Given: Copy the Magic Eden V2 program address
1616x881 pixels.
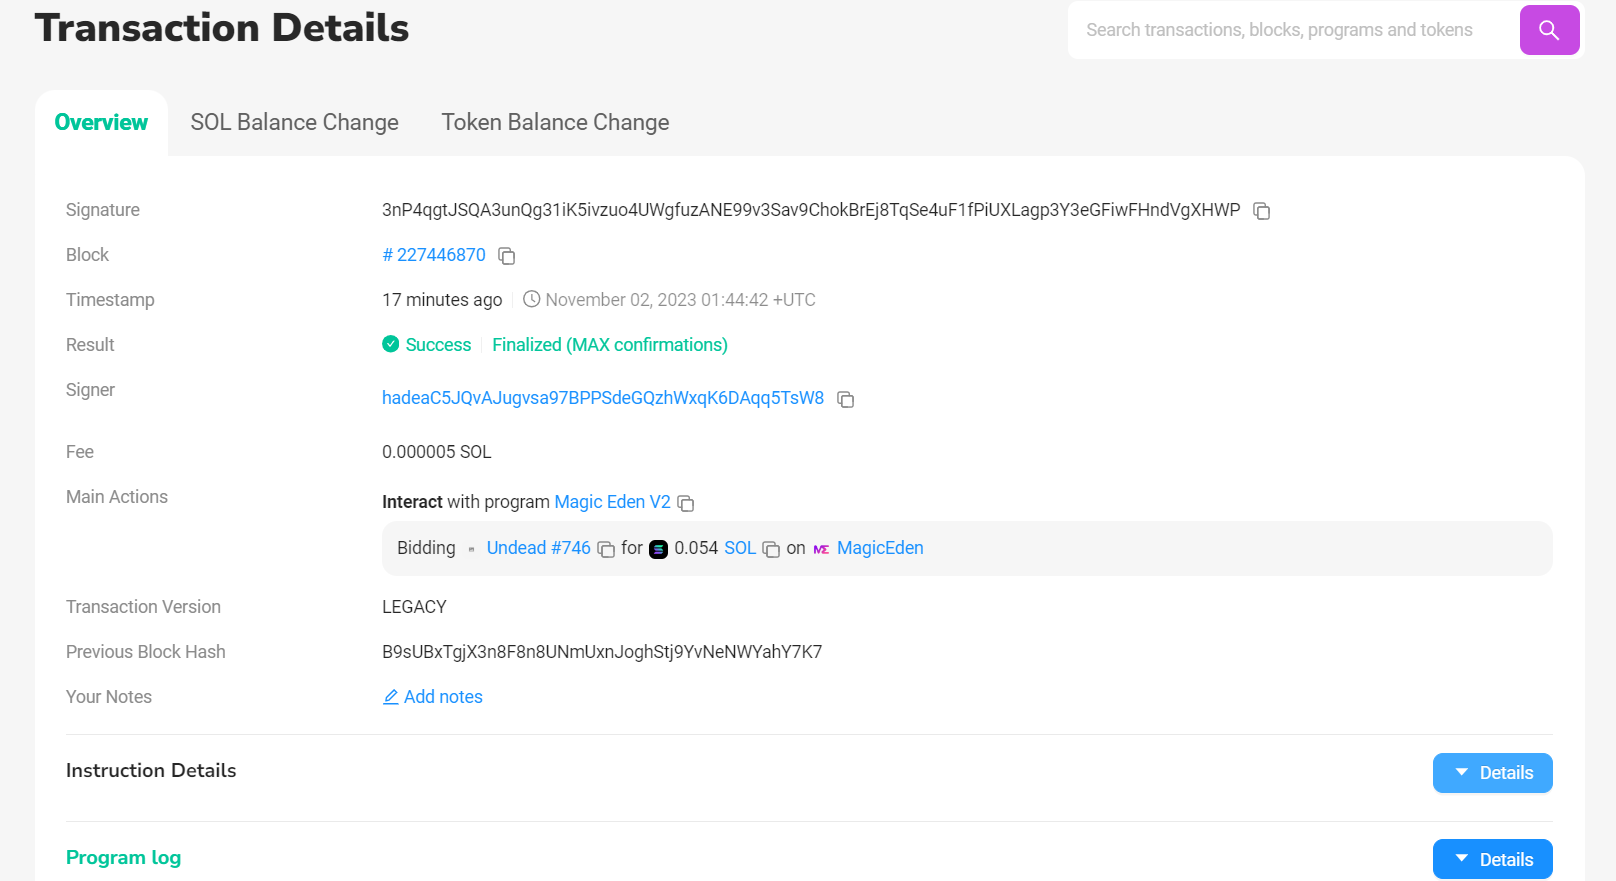Looking at the screenshot, I should [x=686, y=503].
